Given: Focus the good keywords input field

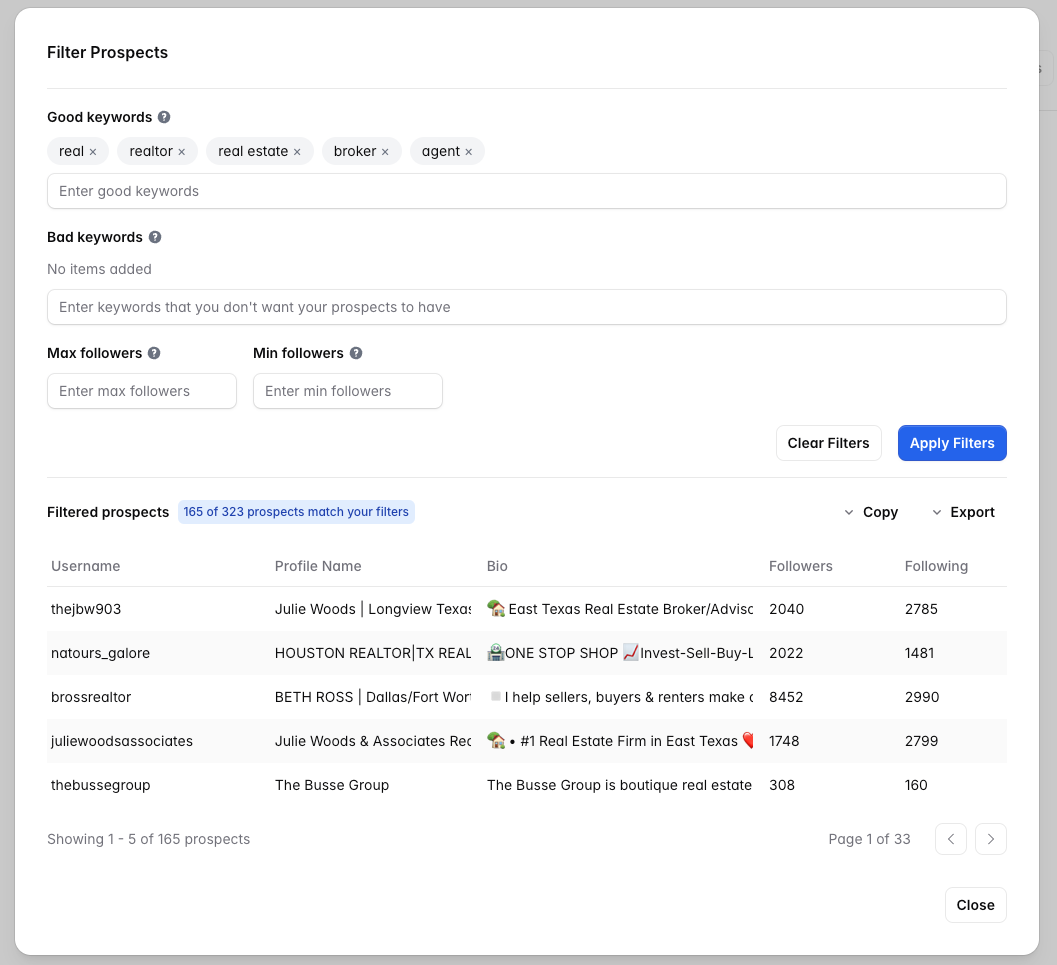Looking at the screenshot, I should 526,191.
